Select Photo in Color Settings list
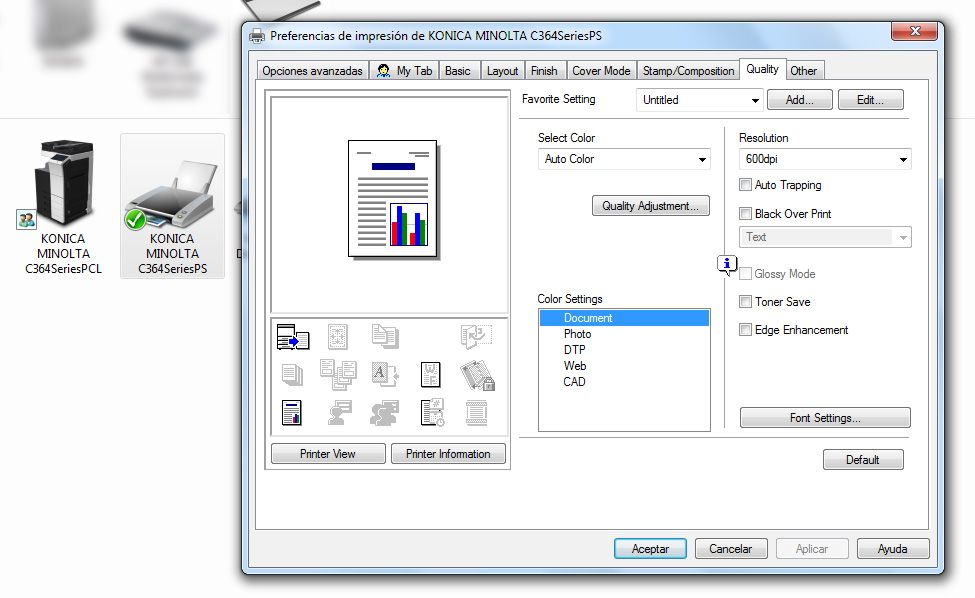The width and height of the screenshot is (975, 598). click(x=624, y=334)
